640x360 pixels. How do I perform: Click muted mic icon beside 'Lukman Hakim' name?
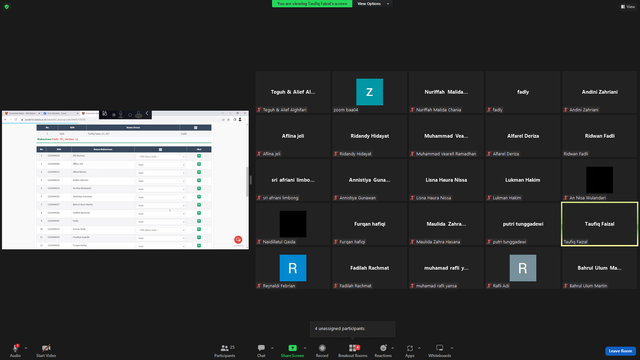coord(489,198)
